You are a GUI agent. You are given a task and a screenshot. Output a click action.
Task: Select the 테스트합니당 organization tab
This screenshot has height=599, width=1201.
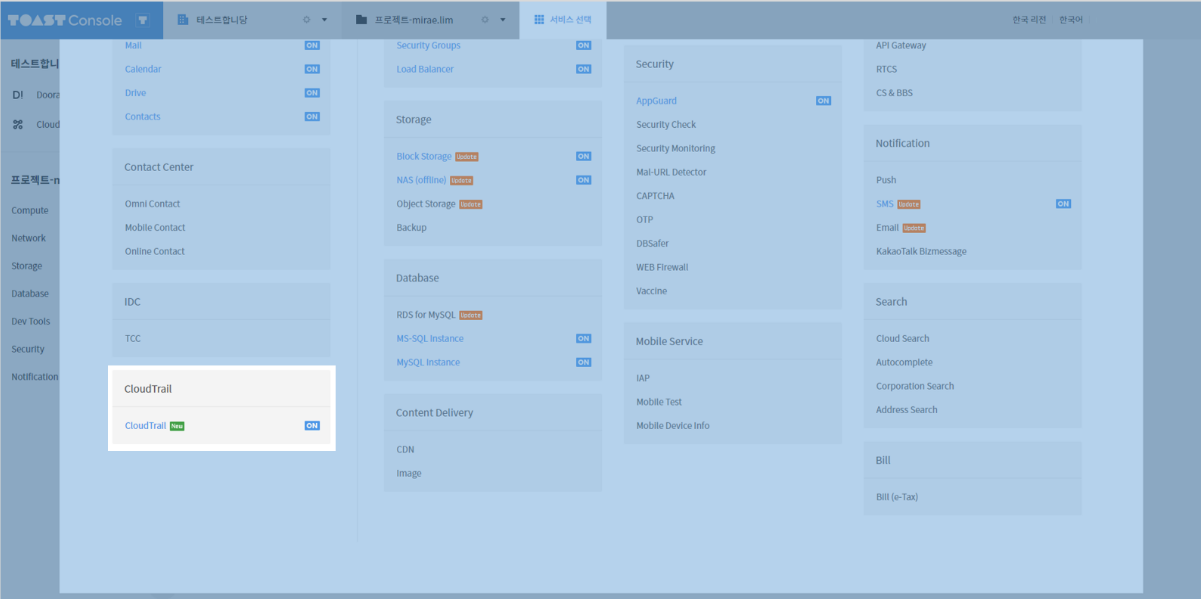251,19
